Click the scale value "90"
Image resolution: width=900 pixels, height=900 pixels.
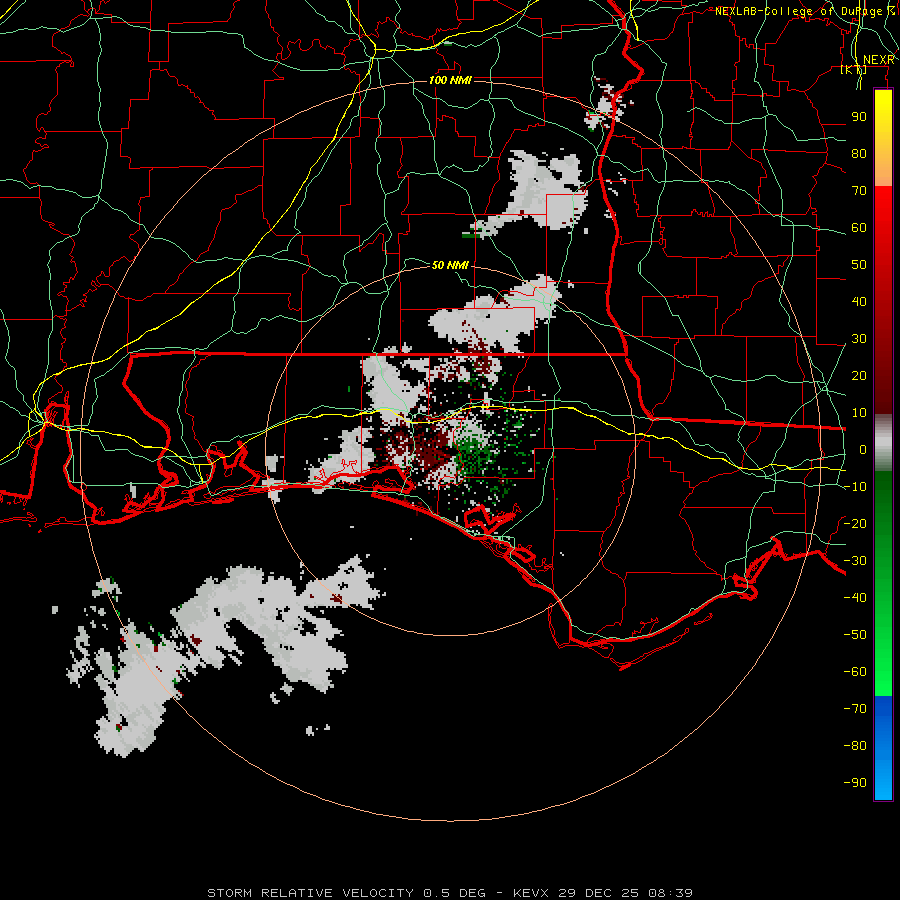[859, 117]
